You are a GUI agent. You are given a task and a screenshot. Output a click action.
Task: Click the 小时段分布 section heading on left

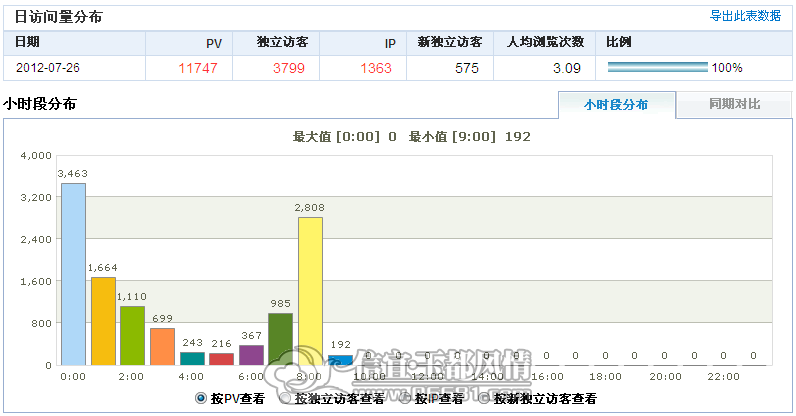pos(40,104)
